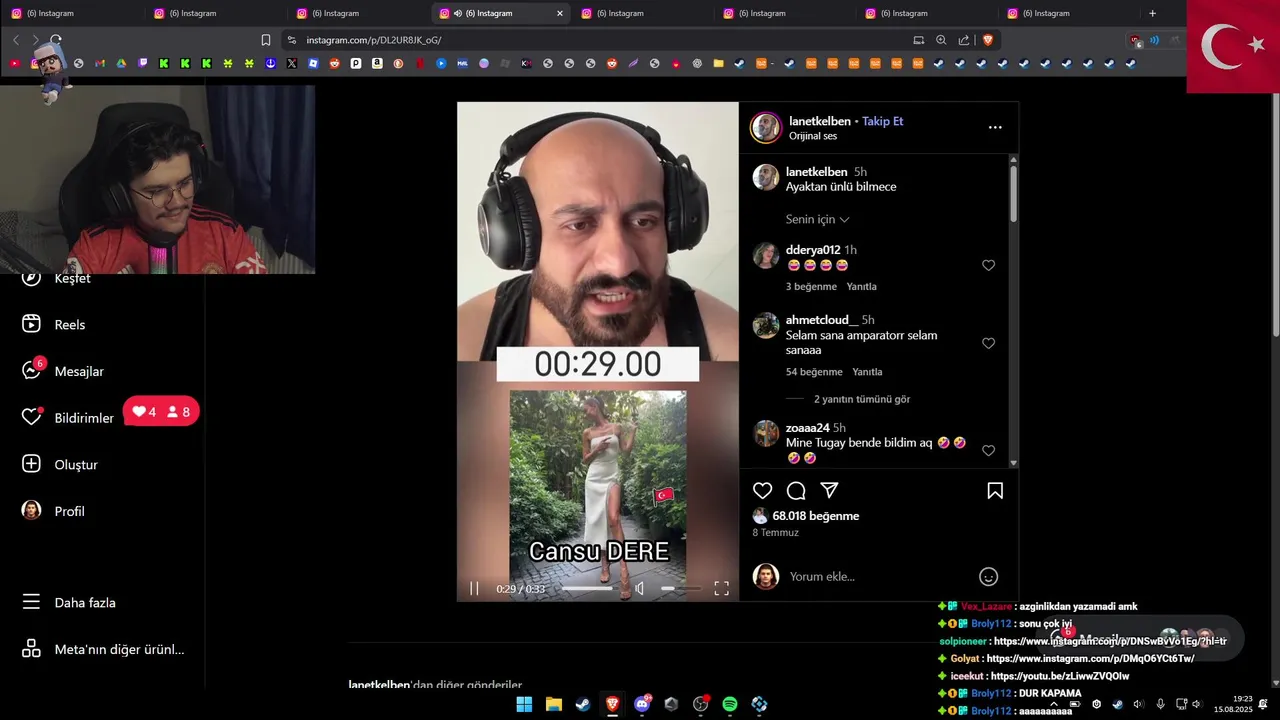Open Brave Shields lion icon
The height and width of the screenshot is (720, 1280).
coord(988,40)
